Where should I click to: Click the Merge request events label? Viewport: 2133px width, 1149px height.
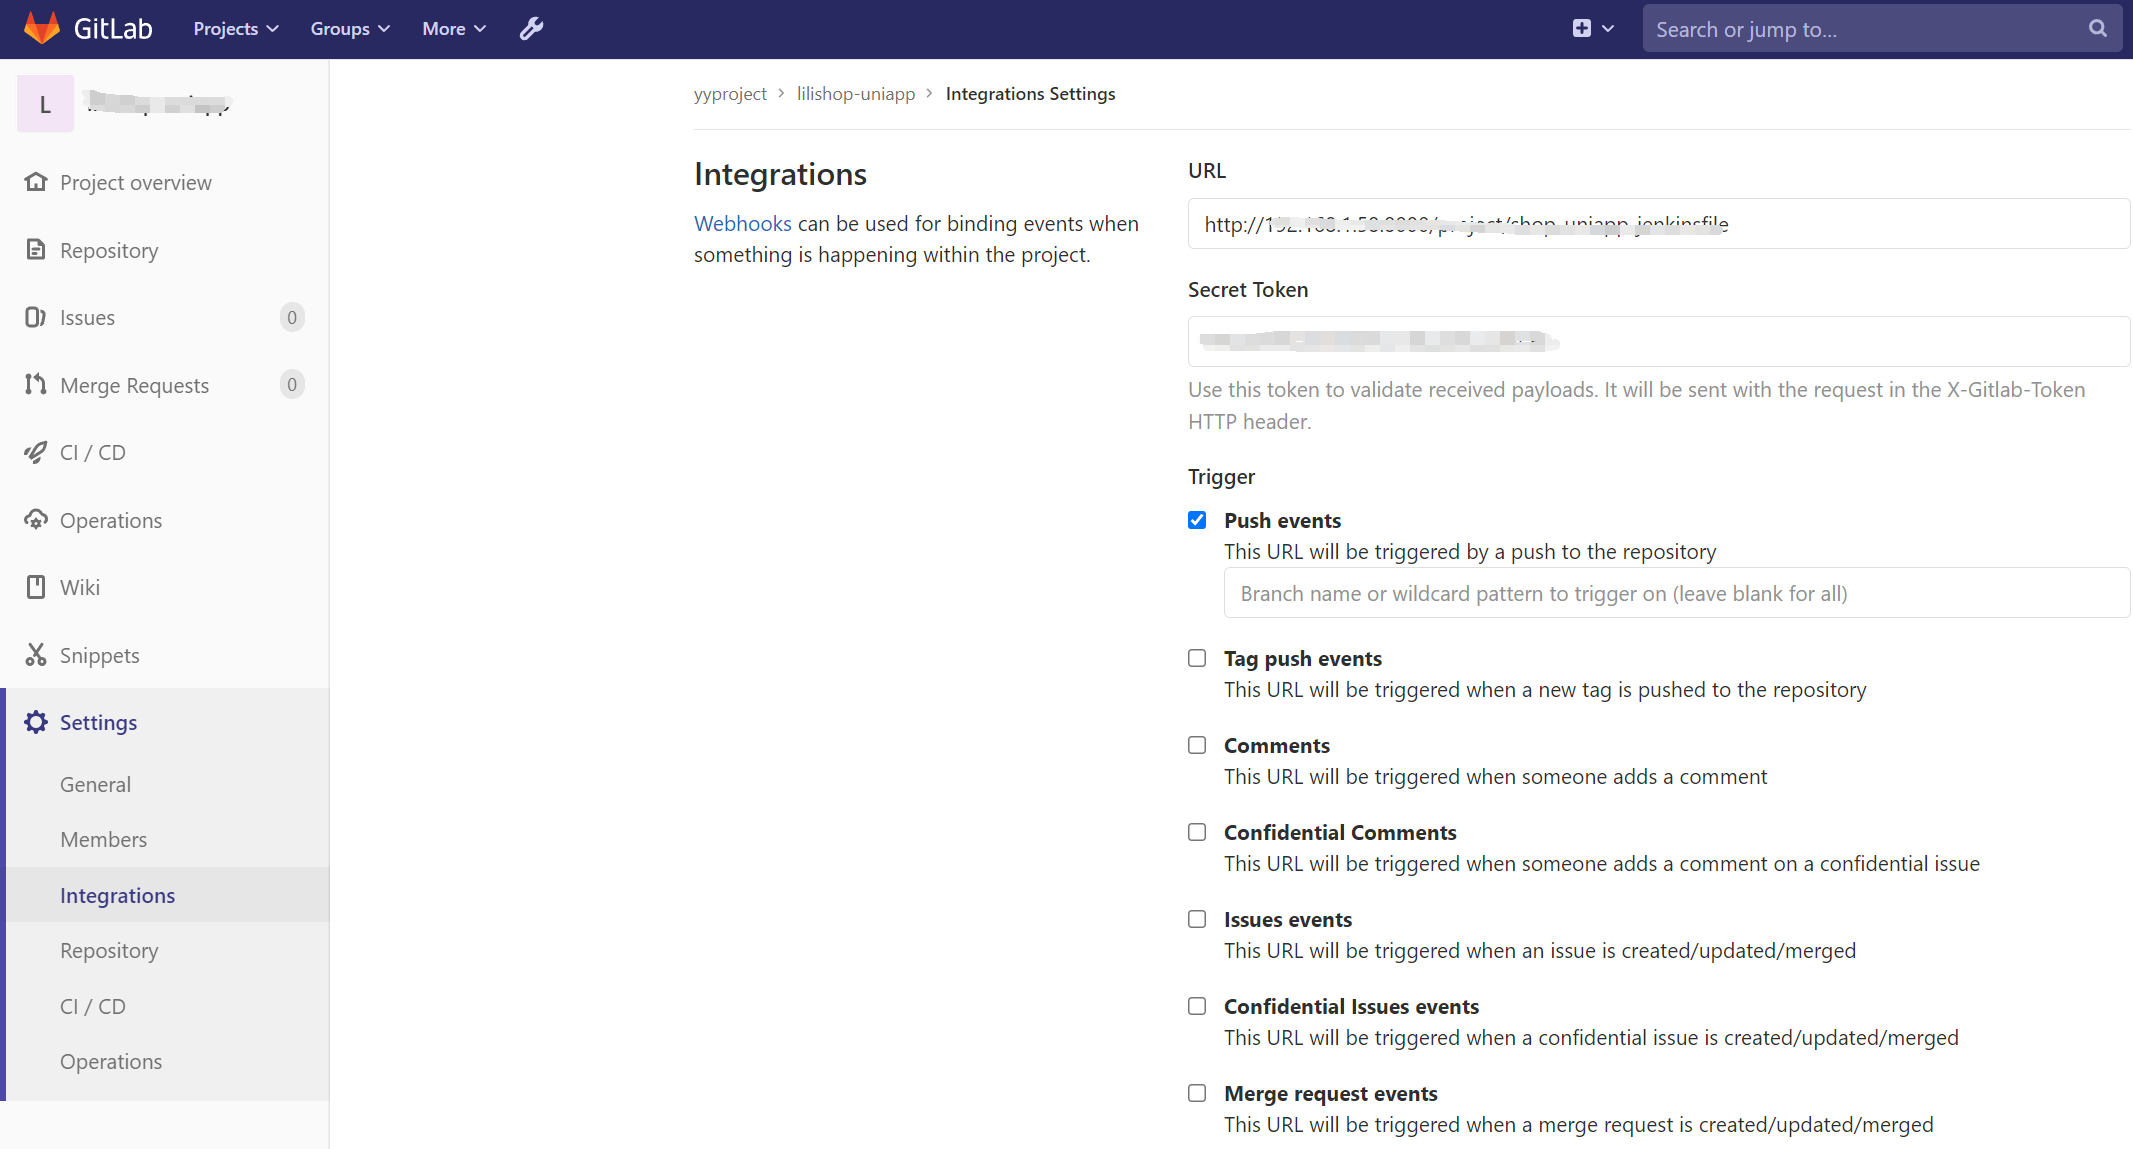[x=1330, y=1093]
